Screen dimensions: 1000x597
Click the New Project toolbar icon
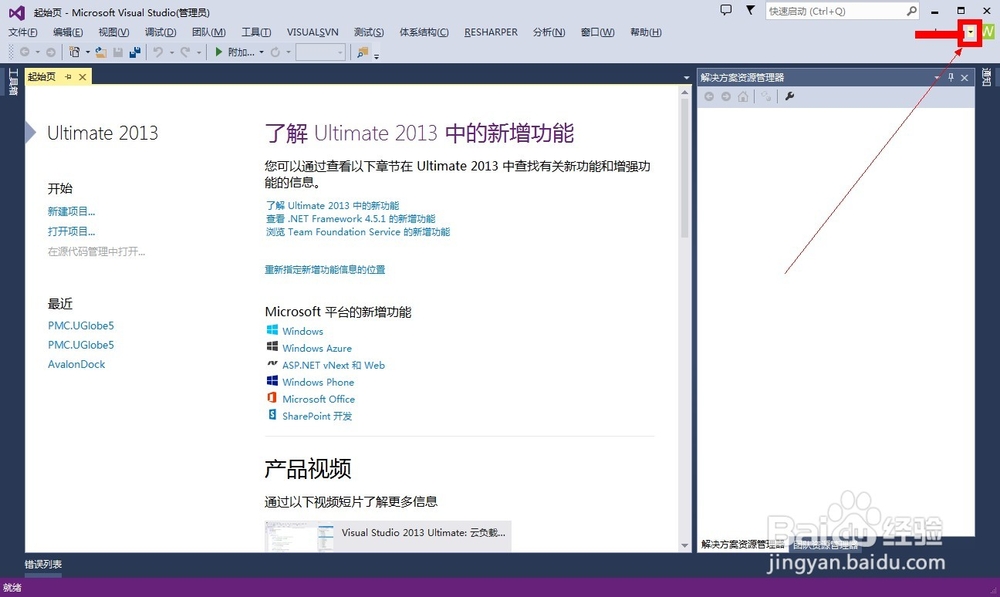pyautogui.click(x=75, y=52)
